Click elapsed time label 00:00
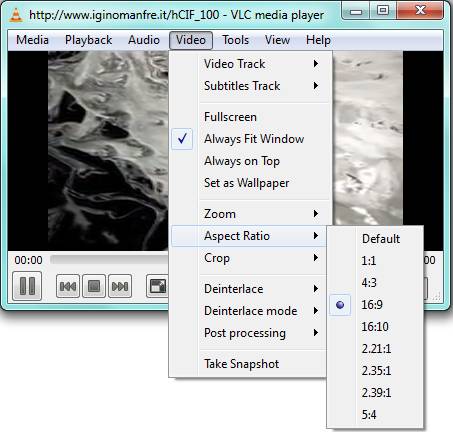Image resolution: width=453 pixels, height=432 pixels. click(x=28, y=260)
